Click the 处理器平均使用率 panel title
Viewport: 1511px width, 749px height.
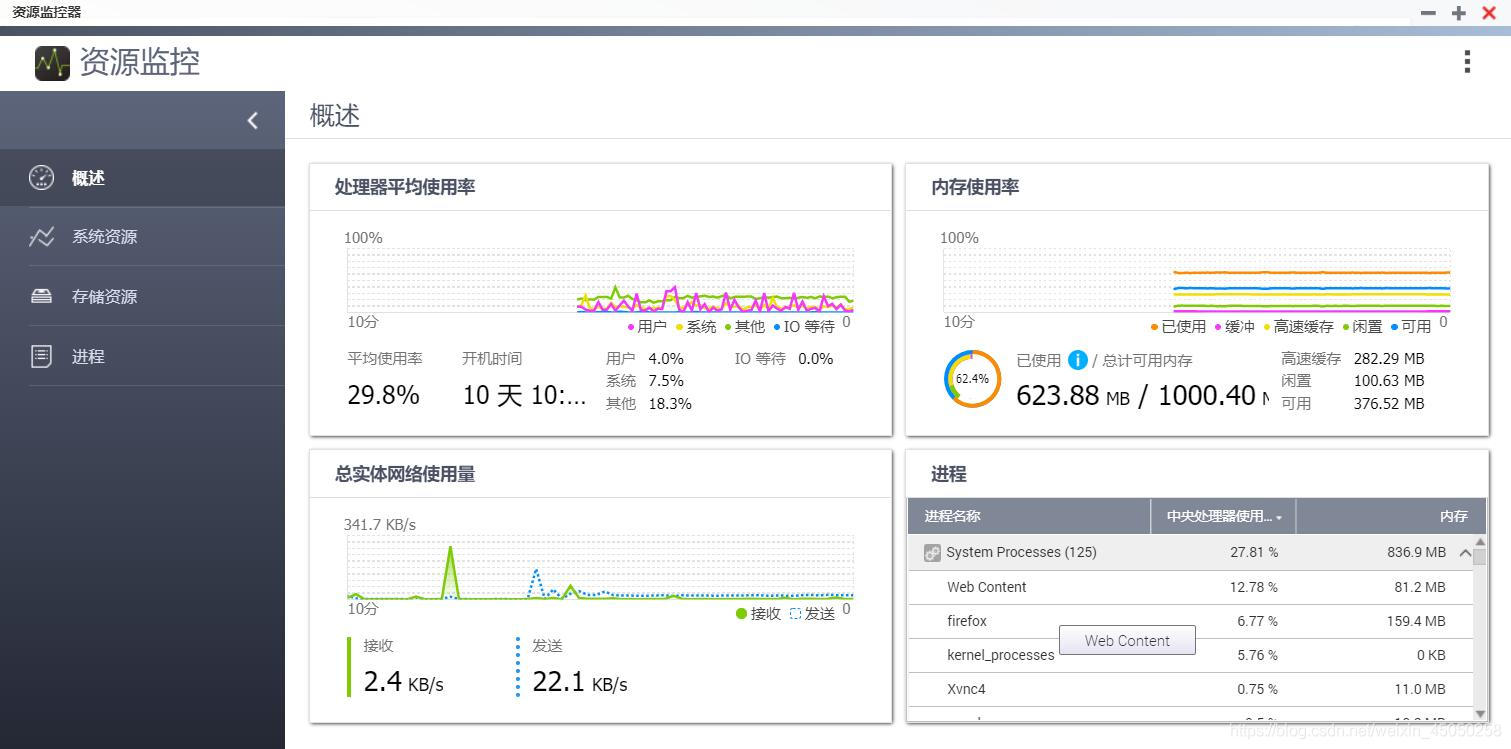click(x=405, y=187)
